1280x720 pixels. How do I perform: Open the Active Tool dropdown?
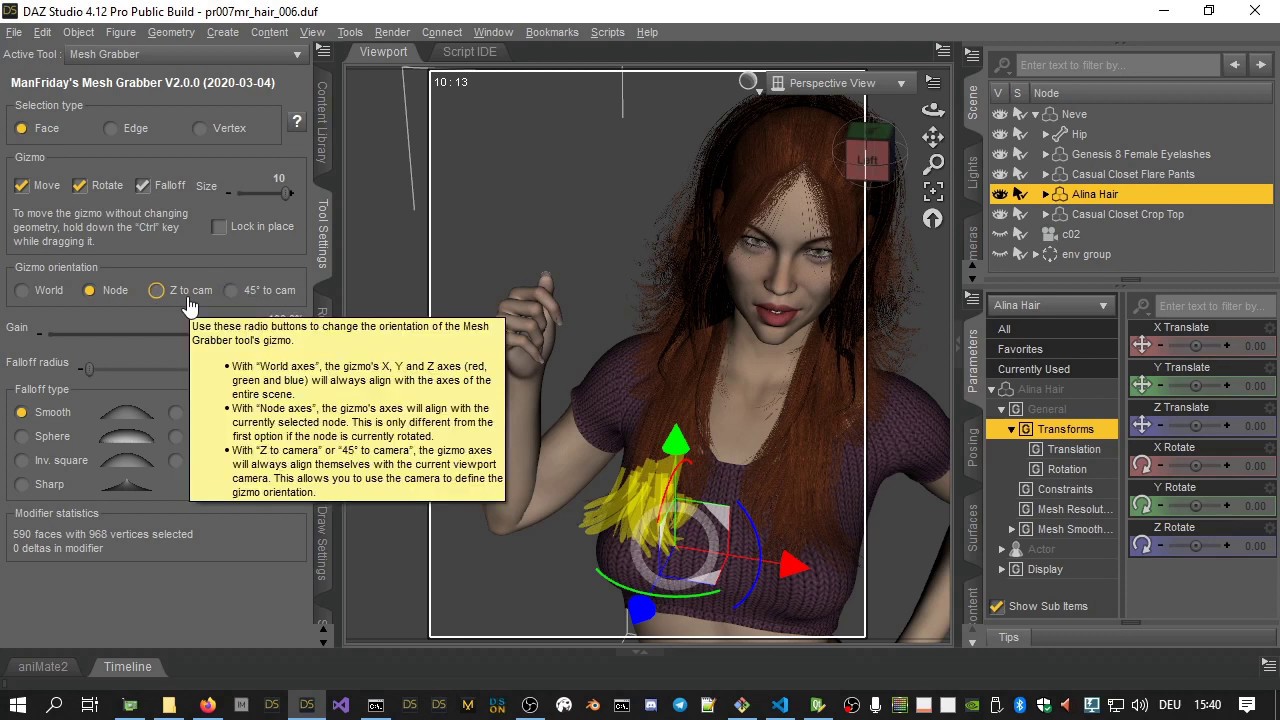[x=185, y=54]
